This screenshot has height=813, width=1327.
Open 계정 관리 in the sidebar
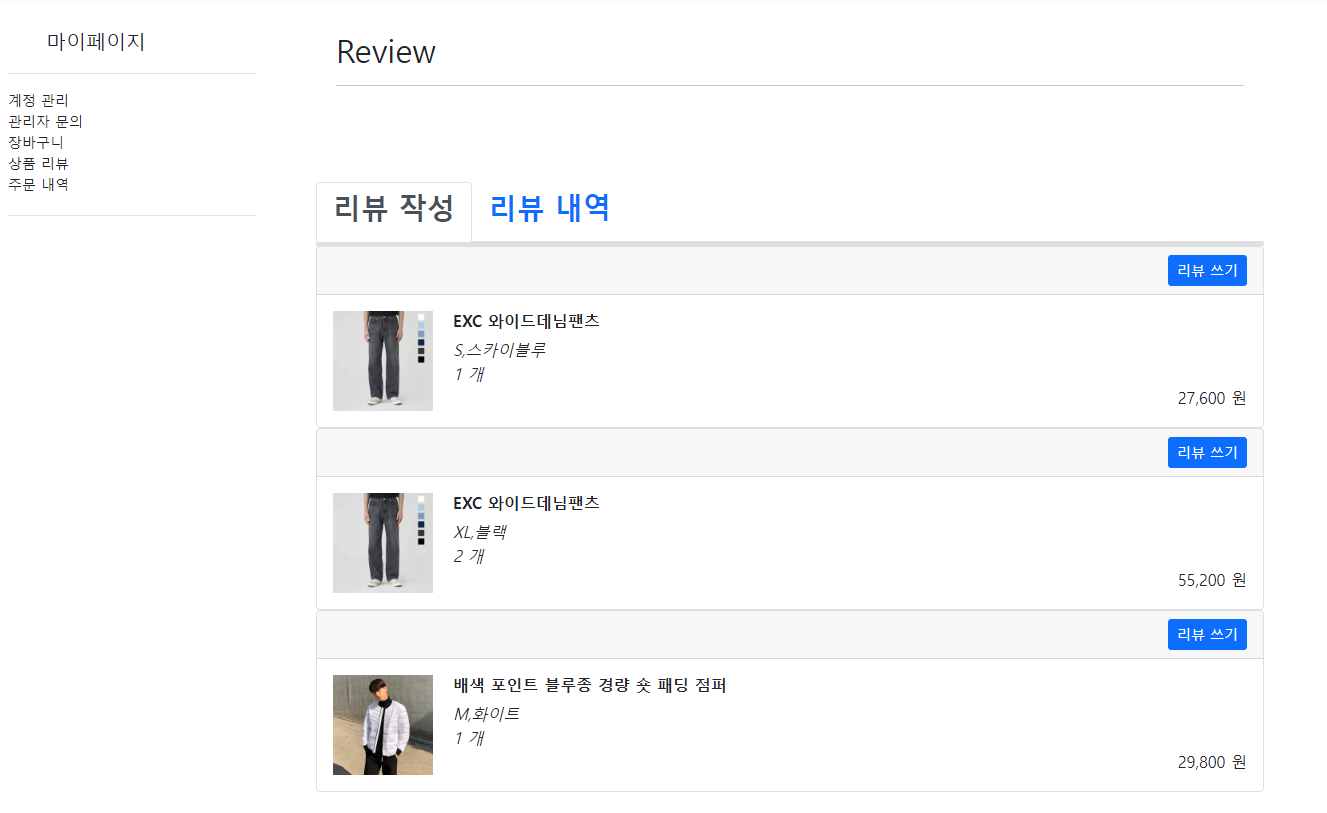[37, 100]
